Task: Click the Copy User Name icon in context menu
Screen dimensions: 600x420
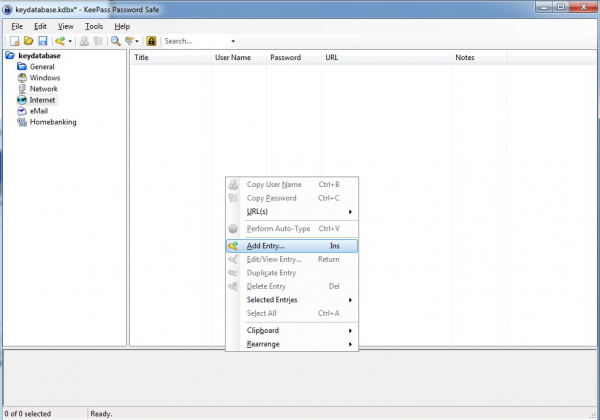Action: [233, 184]
